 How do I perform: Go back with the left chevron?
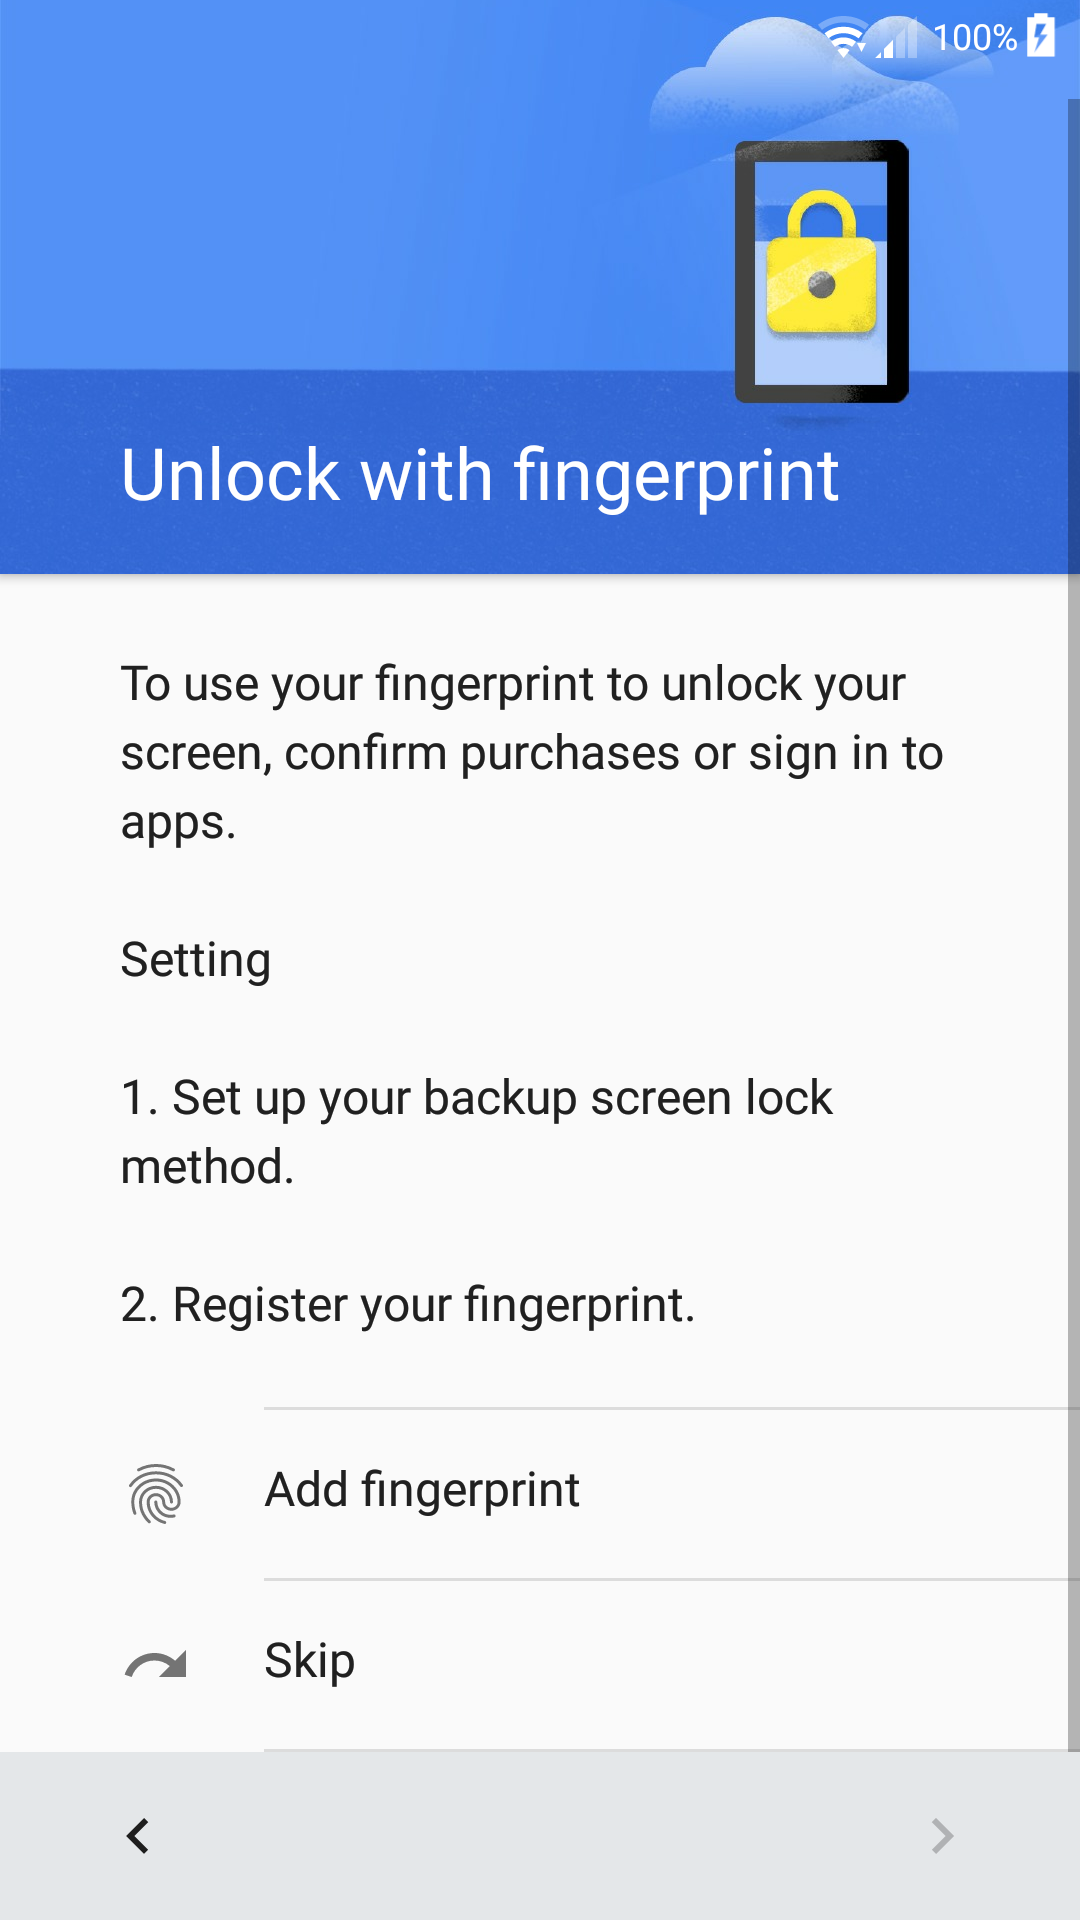(138, 1835)
